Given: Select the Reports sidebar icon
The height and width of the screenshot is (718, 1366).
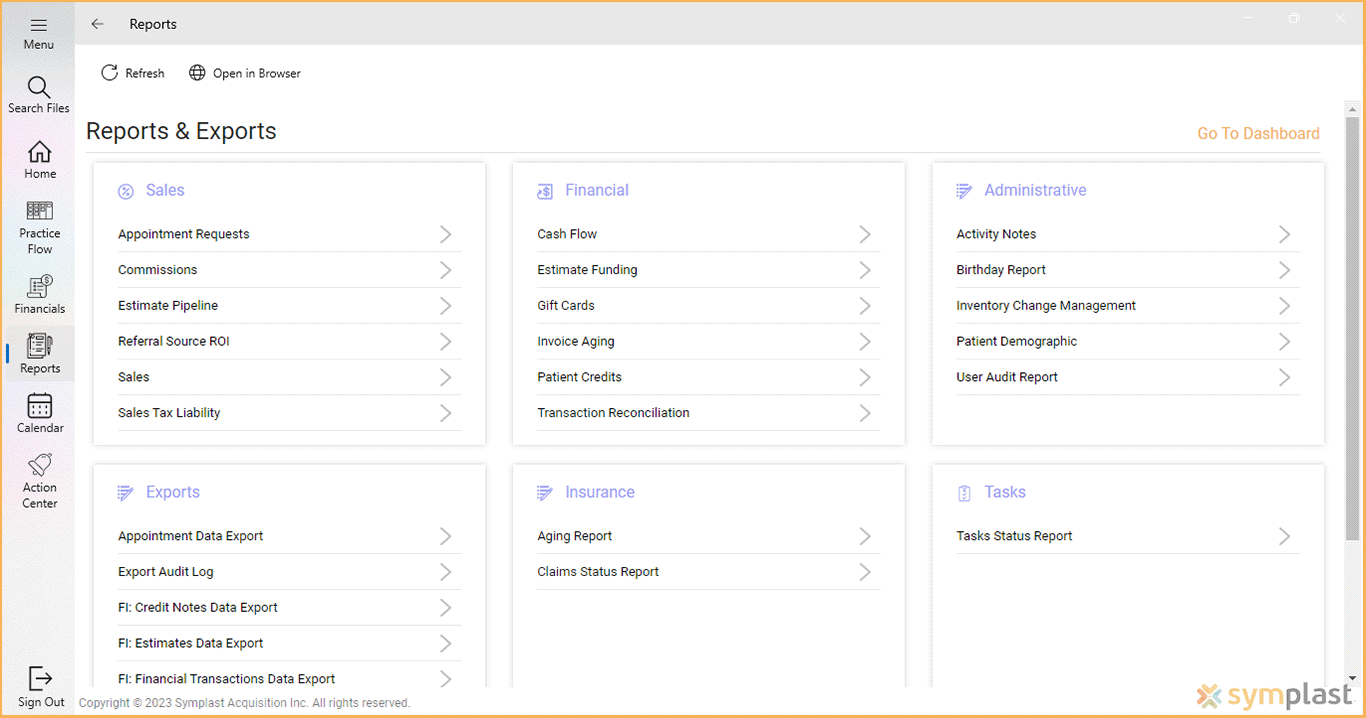Looking at the screenshot, I should pos(39,353).
